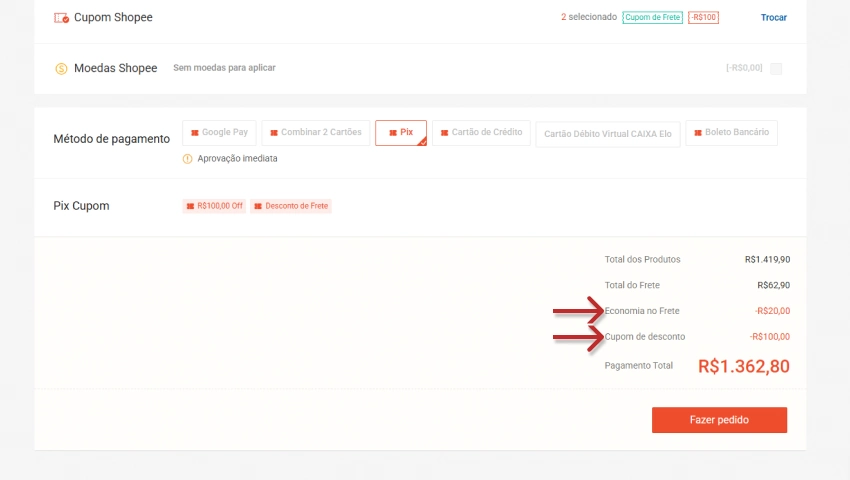
Task: Click the R$1.419,90 products total value
Action: click(x=768, y=259)
